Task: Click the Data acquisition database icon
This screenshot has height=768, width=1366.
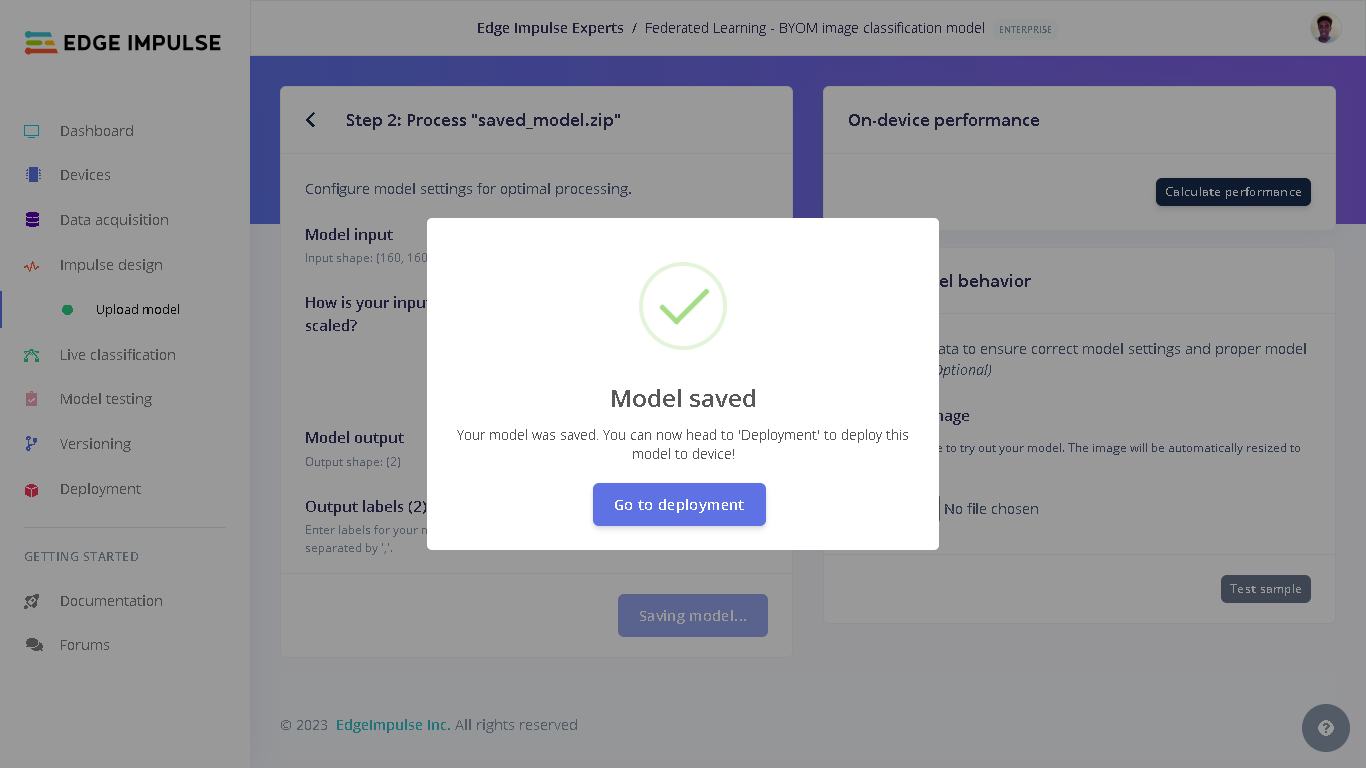Action: click(32, 220)
